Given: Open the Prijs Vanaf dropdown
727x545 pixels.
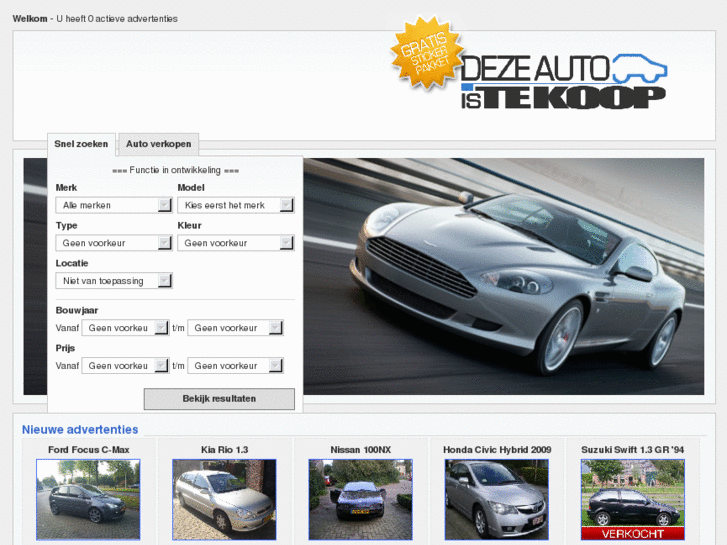Looking at the screenshot, I should (x=125, y=366).
